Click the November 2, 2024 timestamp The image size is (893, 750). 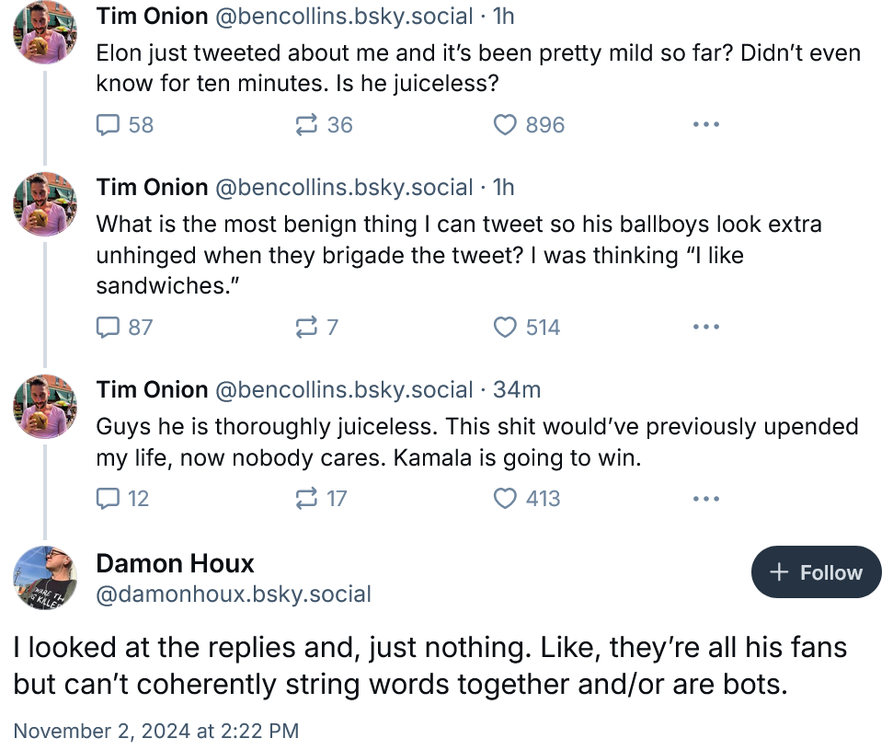(x=155, y=731)
